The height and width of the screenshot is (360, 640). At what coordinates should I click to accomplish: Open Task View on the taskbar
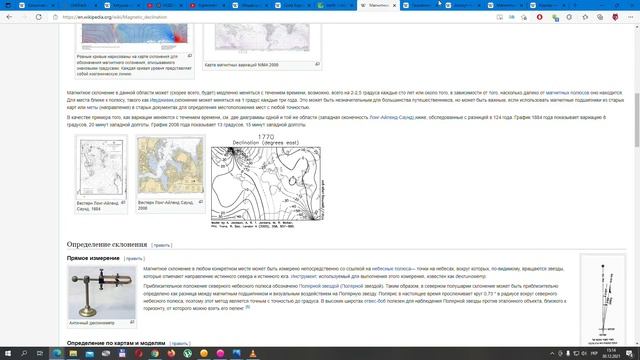40,353
